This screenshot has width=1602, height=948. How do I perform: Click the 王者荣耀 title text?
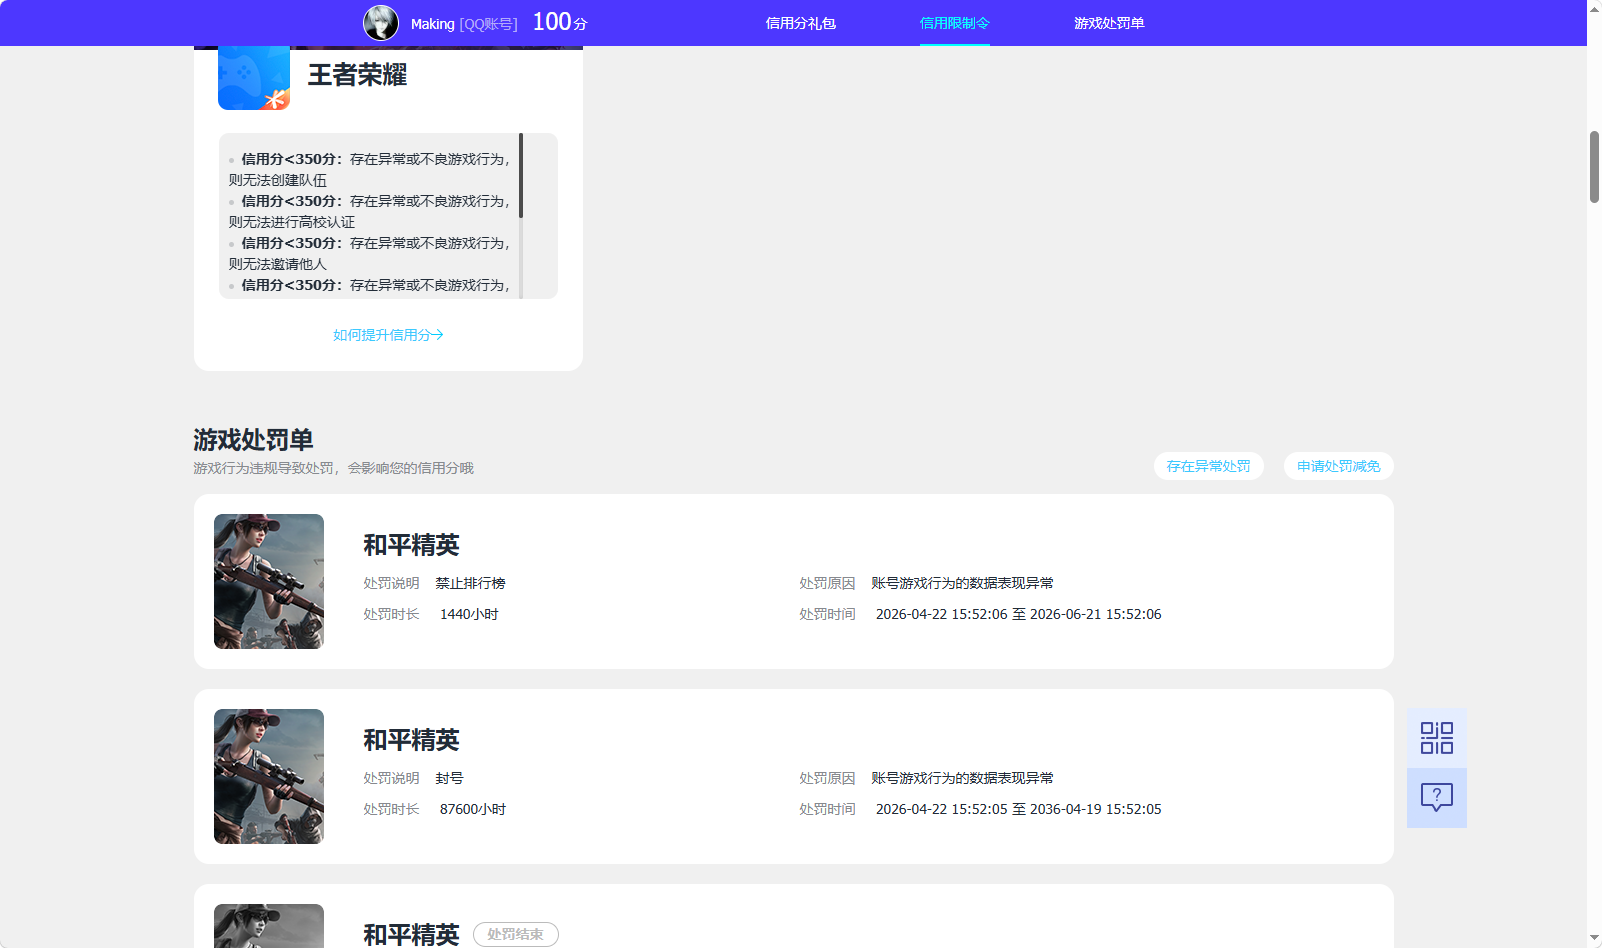tap(358, 75)
